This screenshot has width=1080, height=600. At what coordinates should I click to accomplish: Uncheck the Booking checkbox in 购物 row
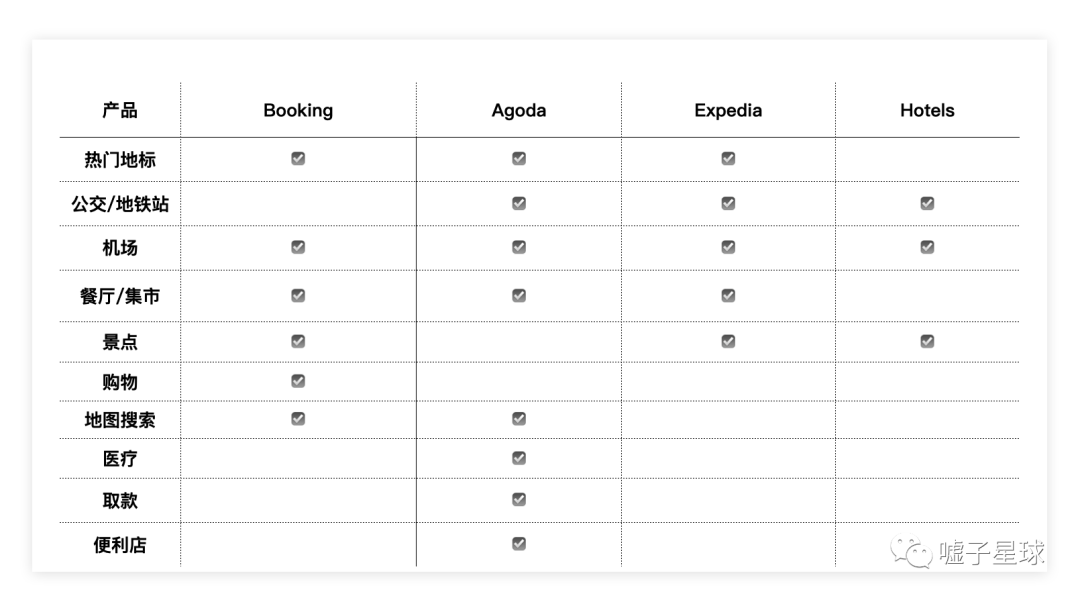tap(298, 381)
